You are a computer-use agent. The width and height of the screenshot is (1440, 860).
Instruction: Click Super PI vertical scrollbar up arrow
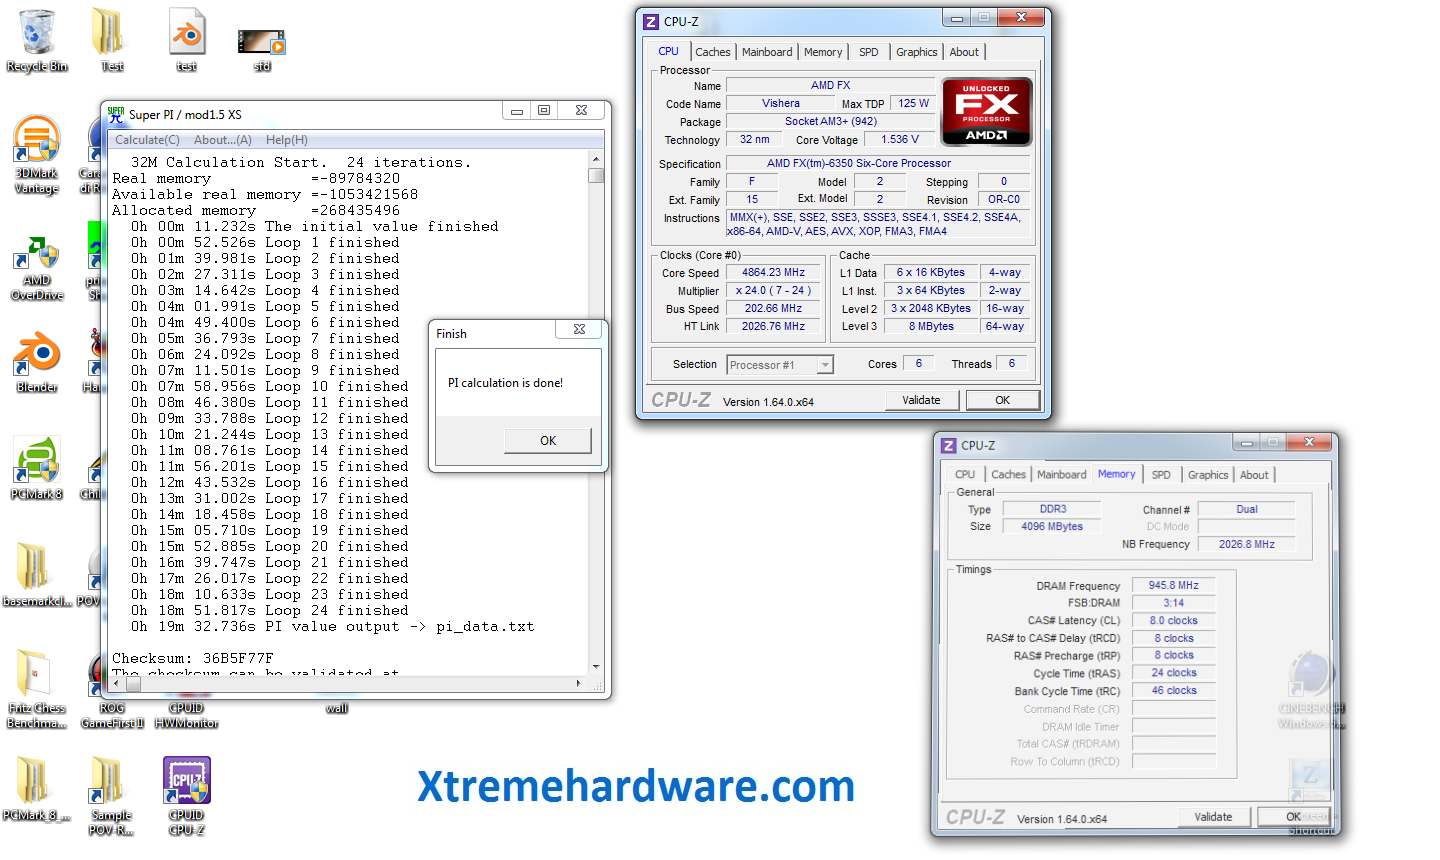[x=596, y=159]
